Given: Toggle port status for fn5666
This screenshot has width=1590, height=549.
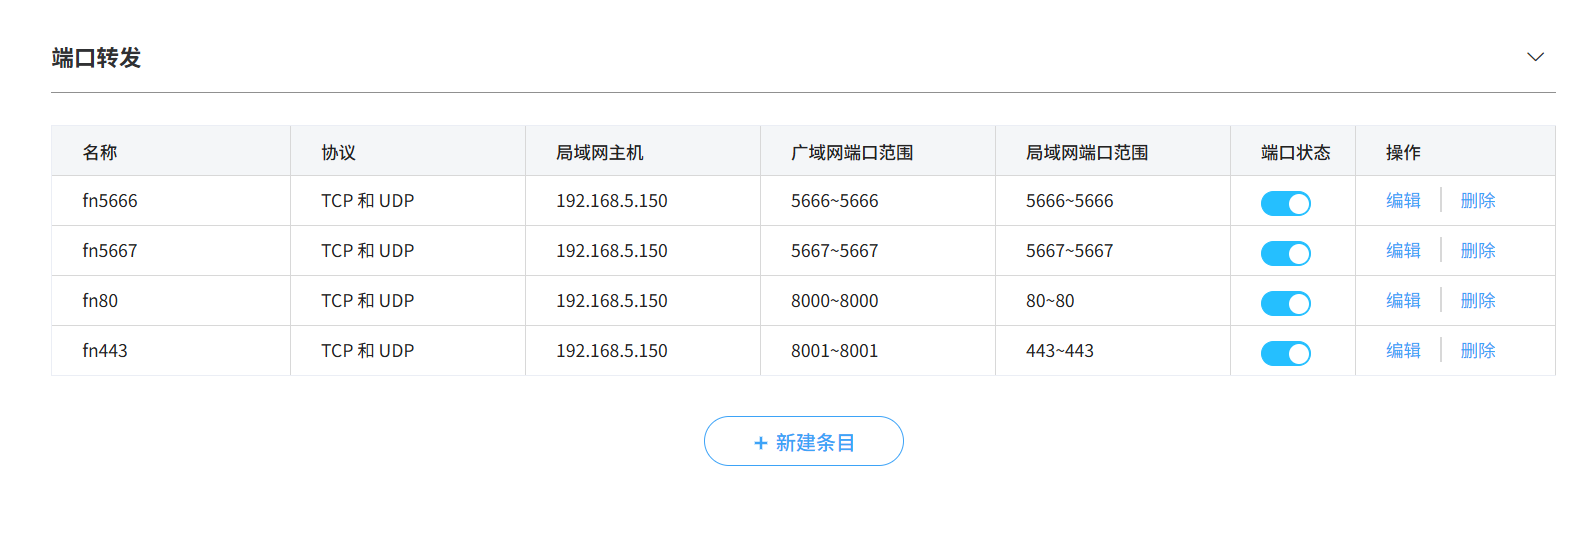Looking at the screenshot, I should [1285, 203].
